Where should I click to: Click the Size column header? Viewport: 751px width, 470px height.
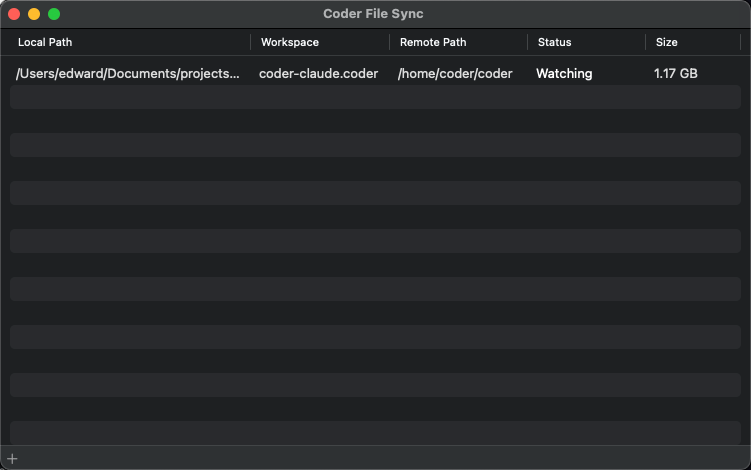click(666, 42)
